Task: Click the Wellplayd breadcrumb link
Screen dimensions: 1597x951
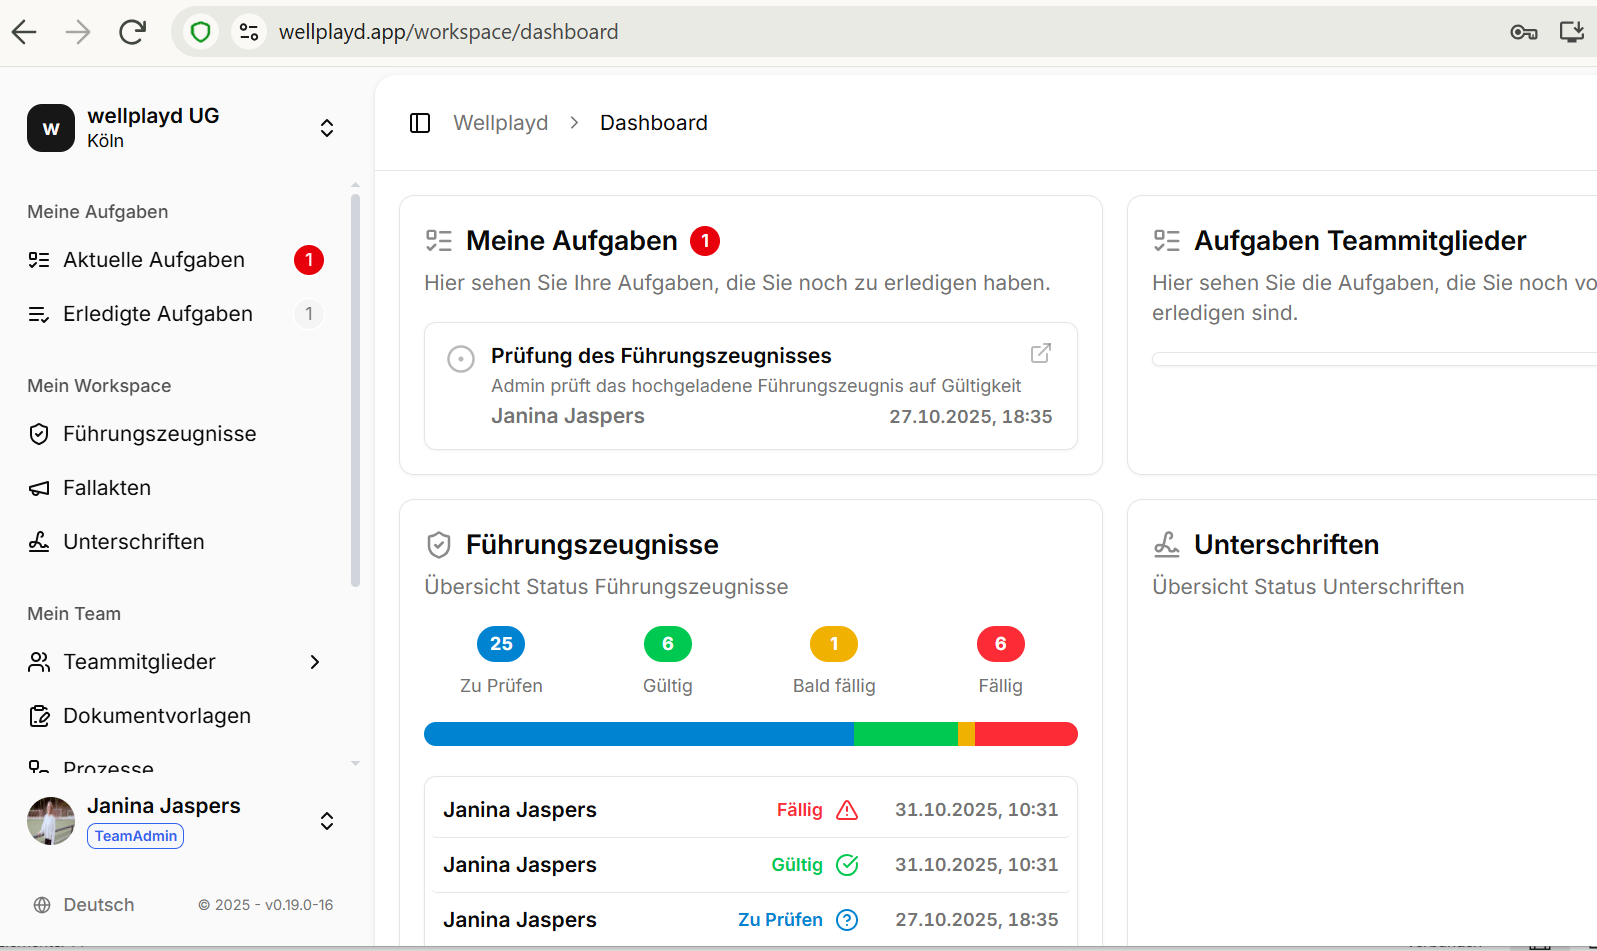Action: click(x=501, y=123)
